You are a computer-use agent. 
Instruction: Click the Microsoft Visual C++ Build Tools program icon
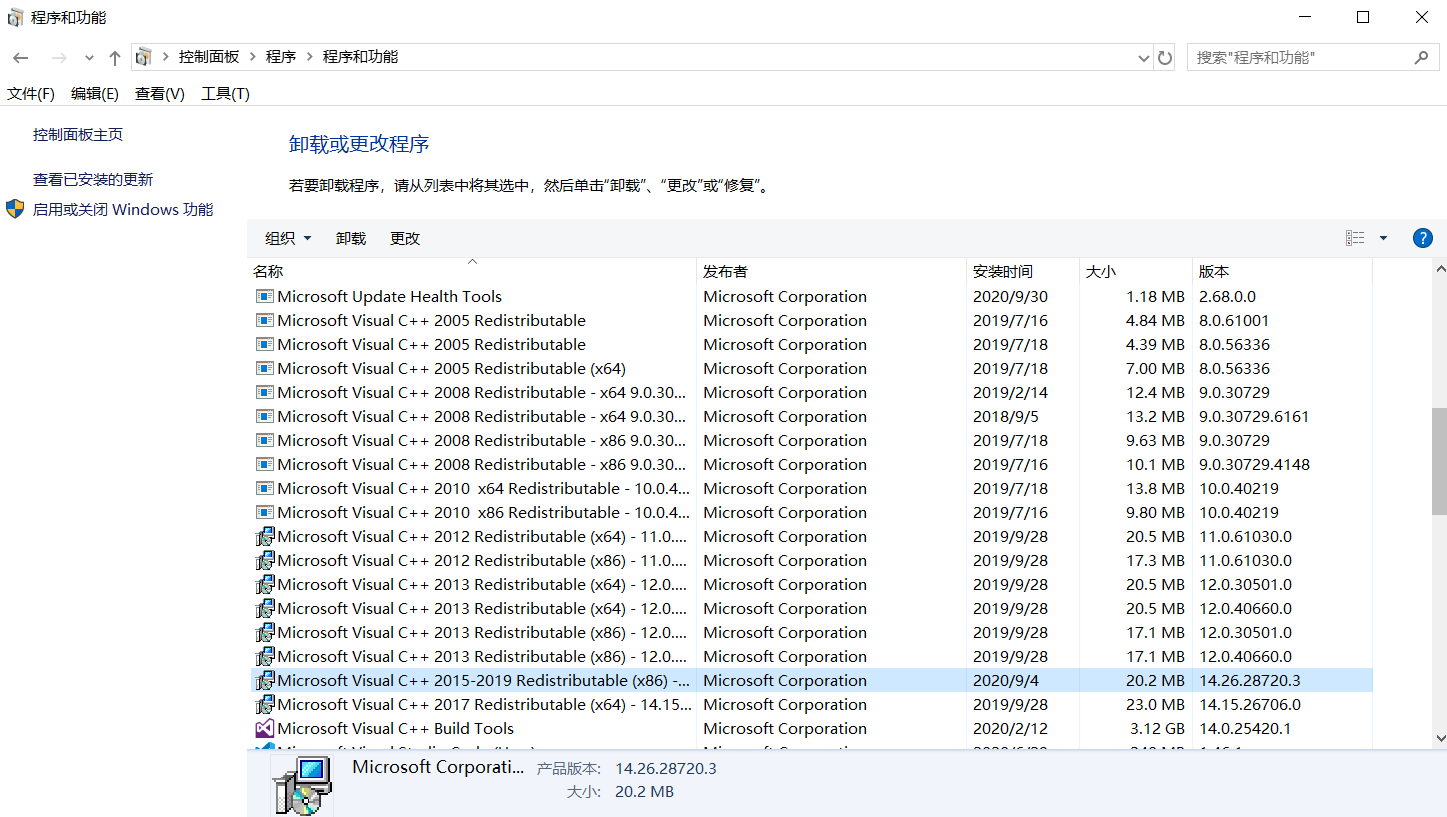click(x=265, y=728)
